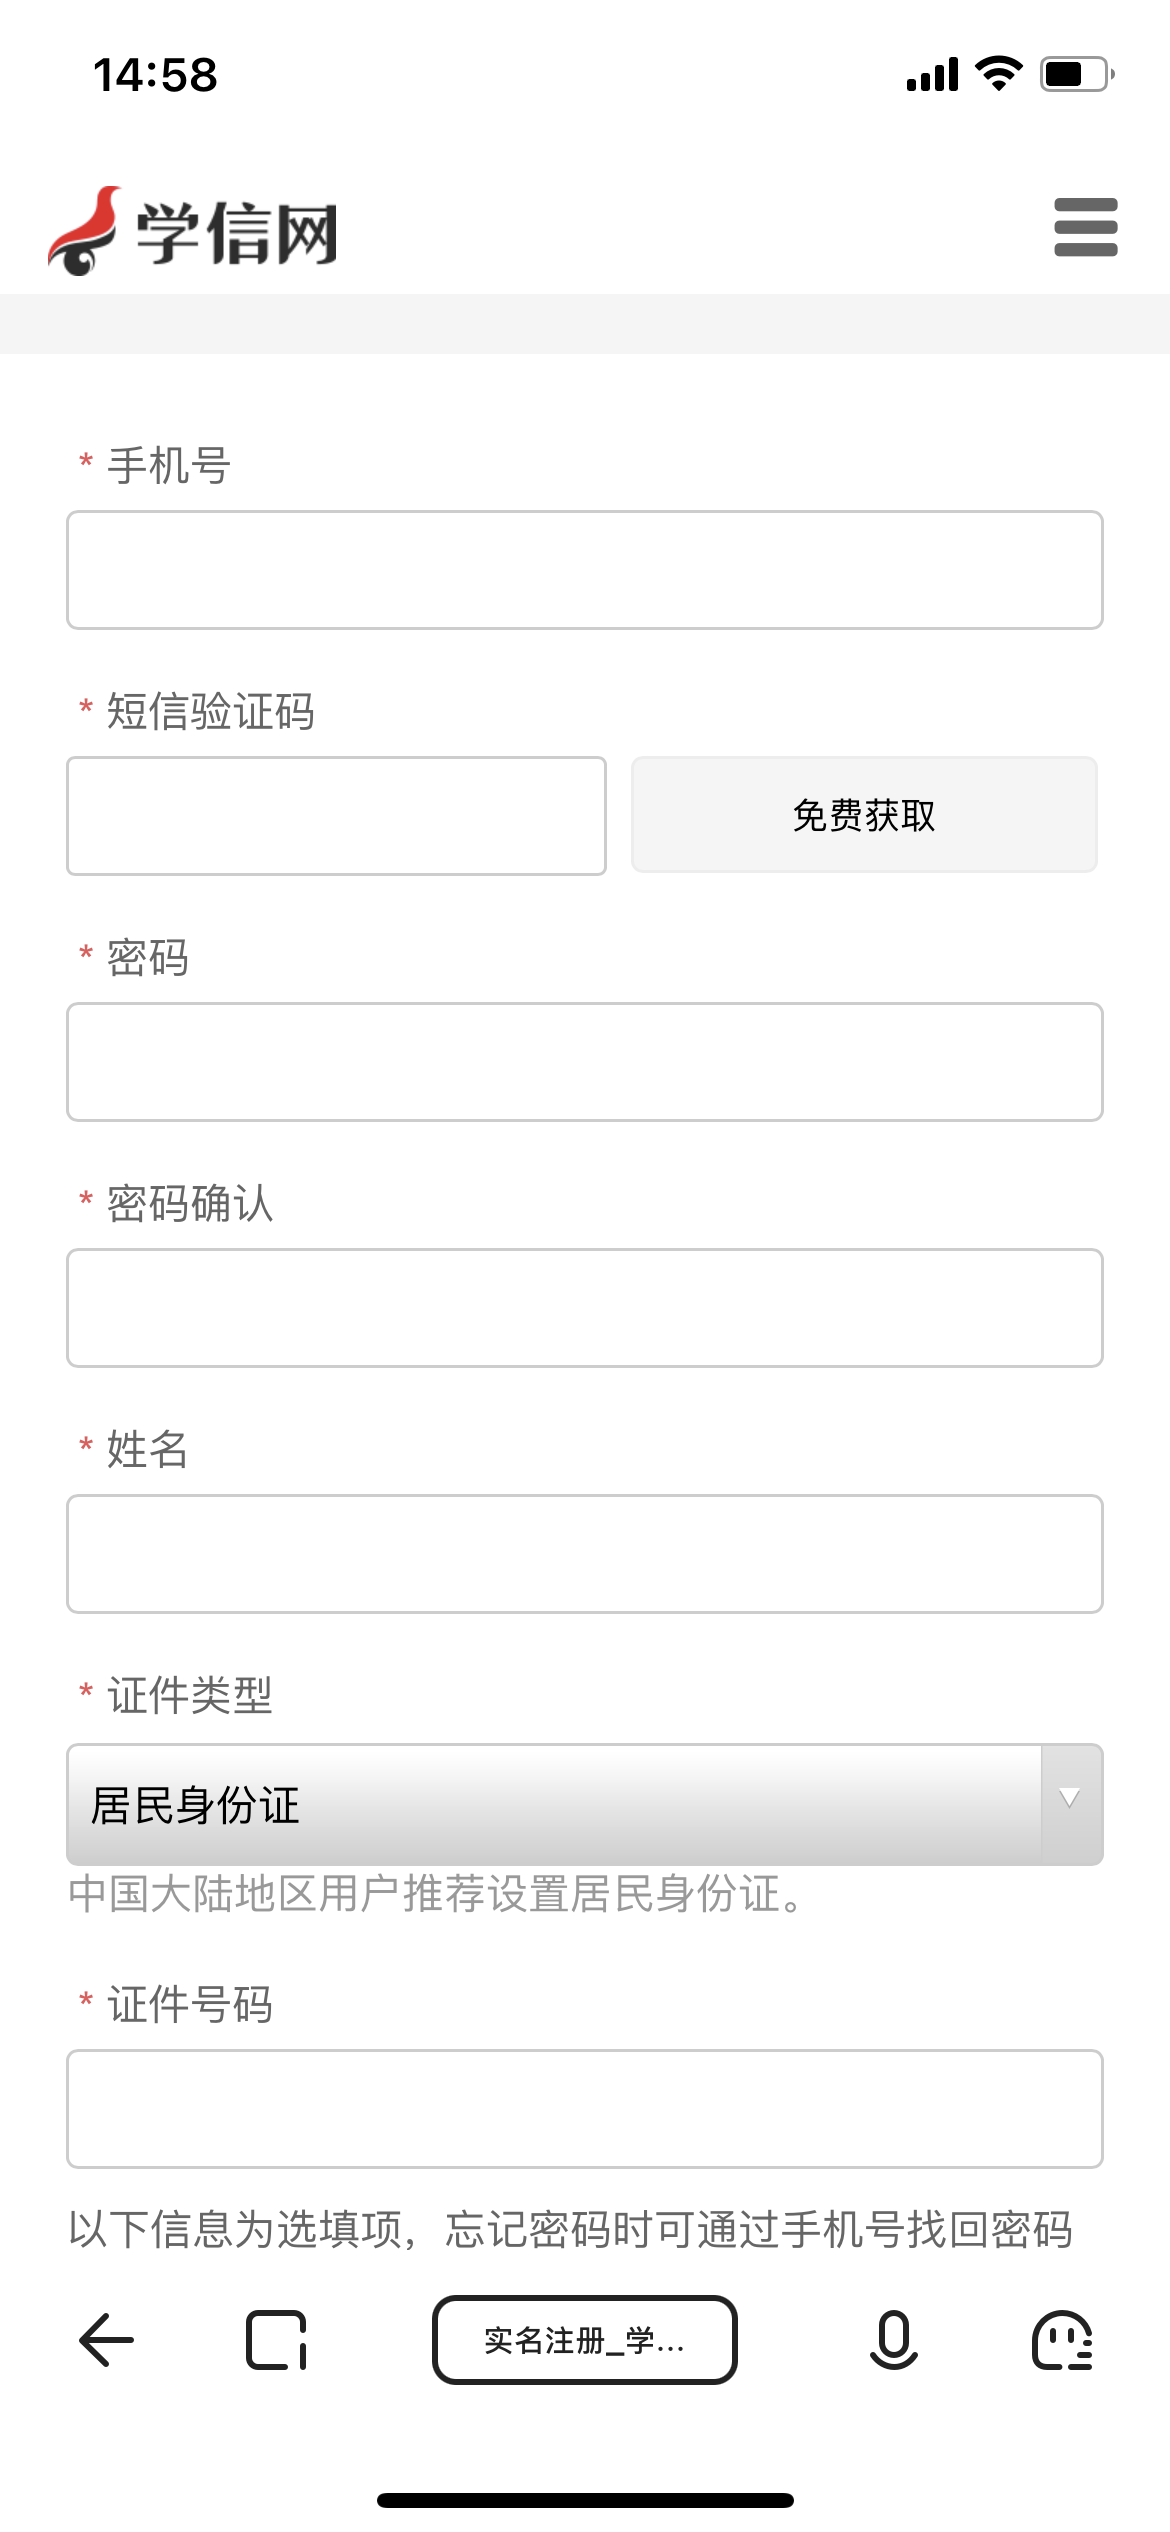This screenshot has height=2532, width=1170.
Task: Click 免费获取 verification code button
Action: click(864, 815)
